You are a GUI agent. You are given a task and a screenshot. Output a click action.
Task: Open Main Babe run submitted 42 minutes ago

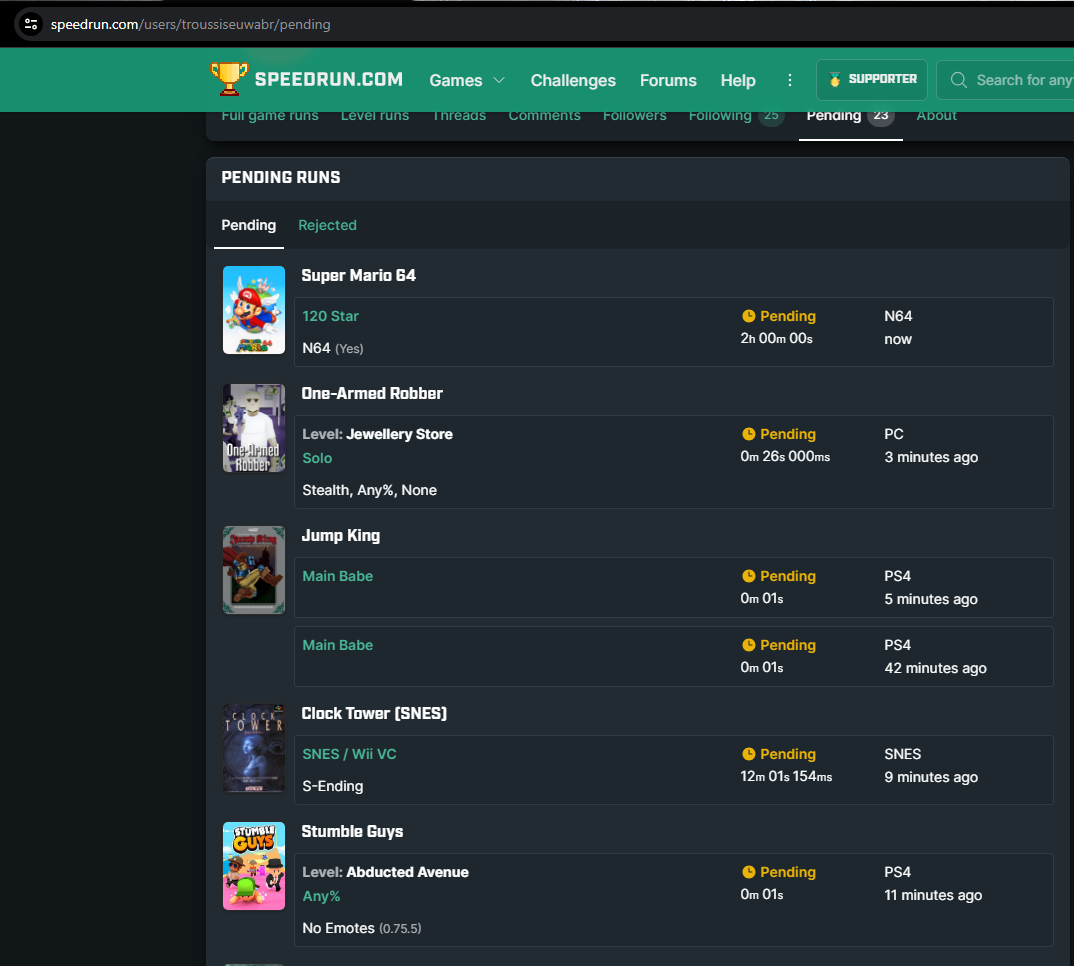(338, 645)
